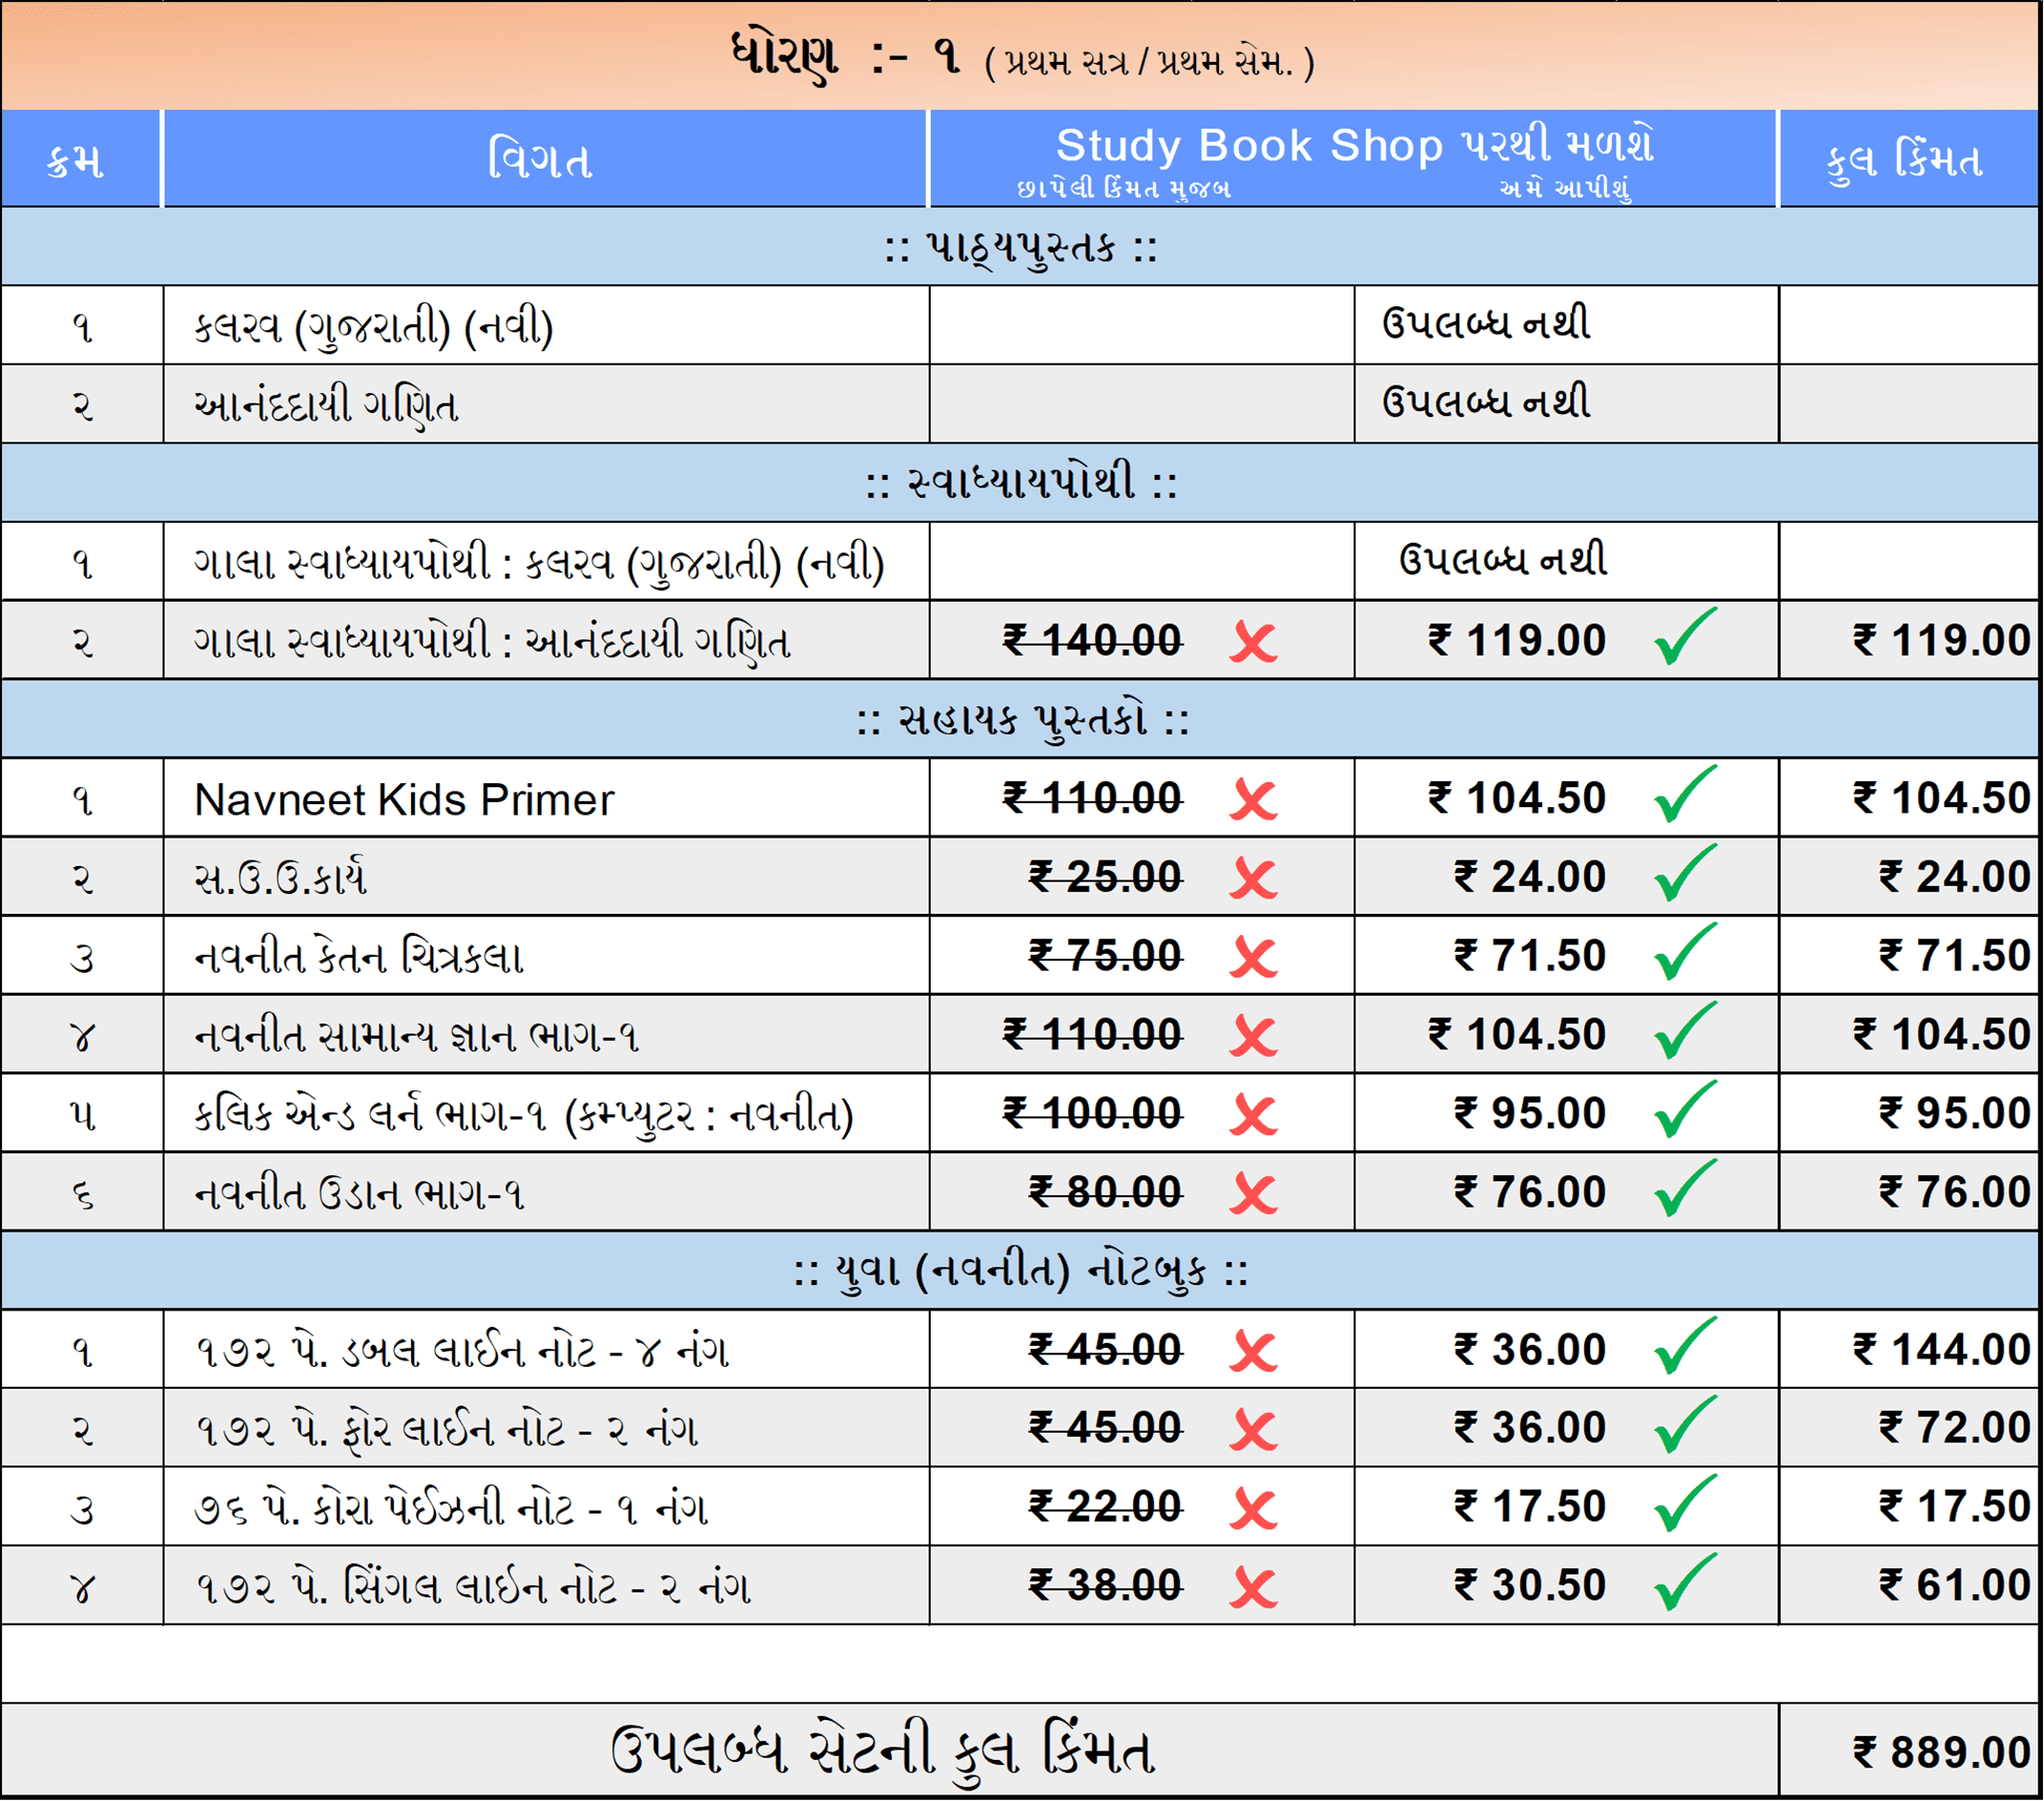Click the Navneet Kids Primer item name
The width and height of the screenshot is (2044, 1801).
pos(404,800)
